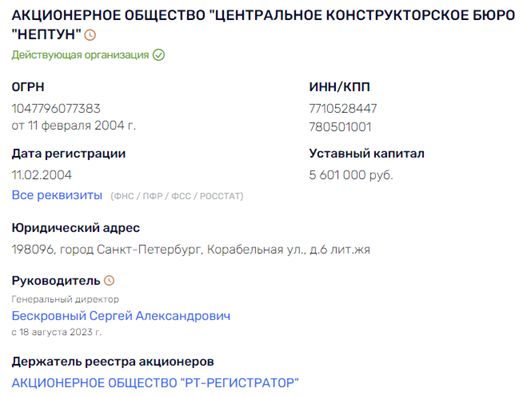
Task: Click the Юридический адрес heading
Action: [76, 228]
